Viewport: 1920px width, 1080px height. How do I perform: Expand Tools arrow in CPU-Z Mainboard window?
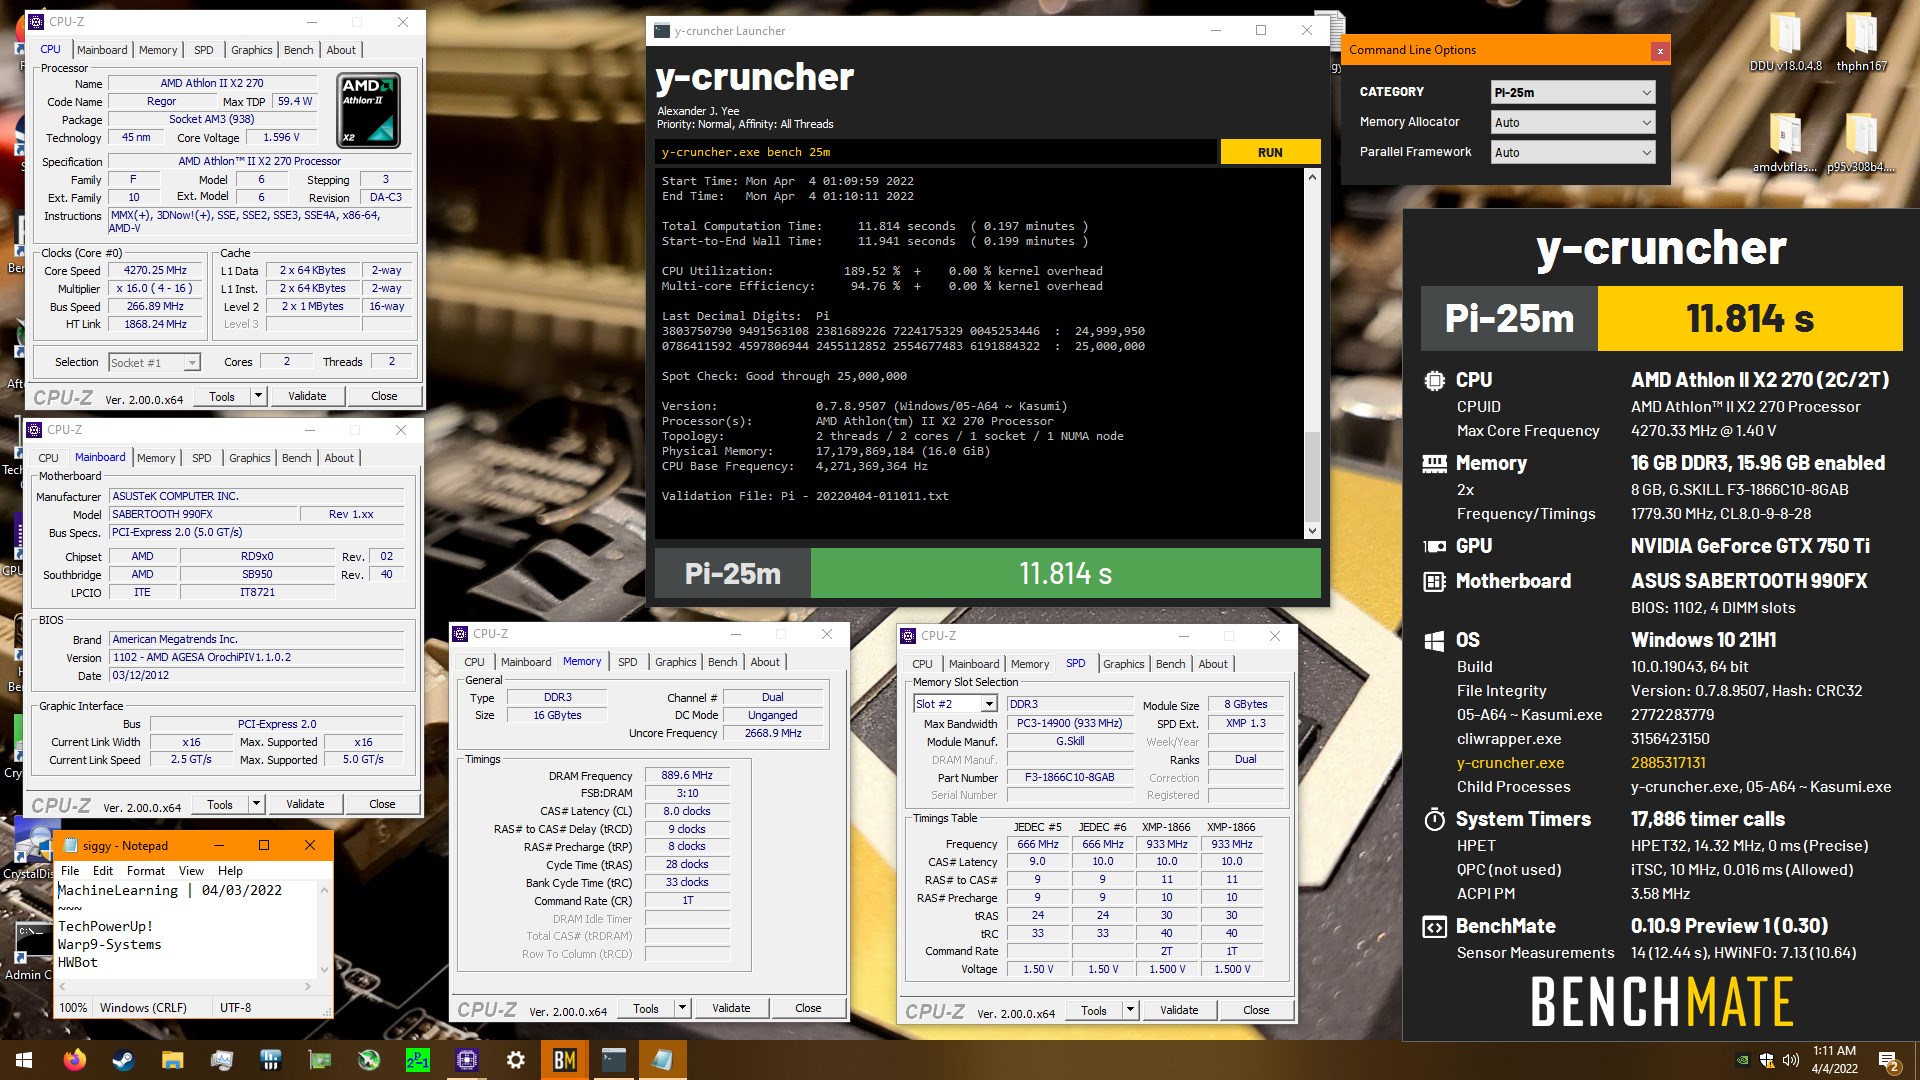coord(256,804)
